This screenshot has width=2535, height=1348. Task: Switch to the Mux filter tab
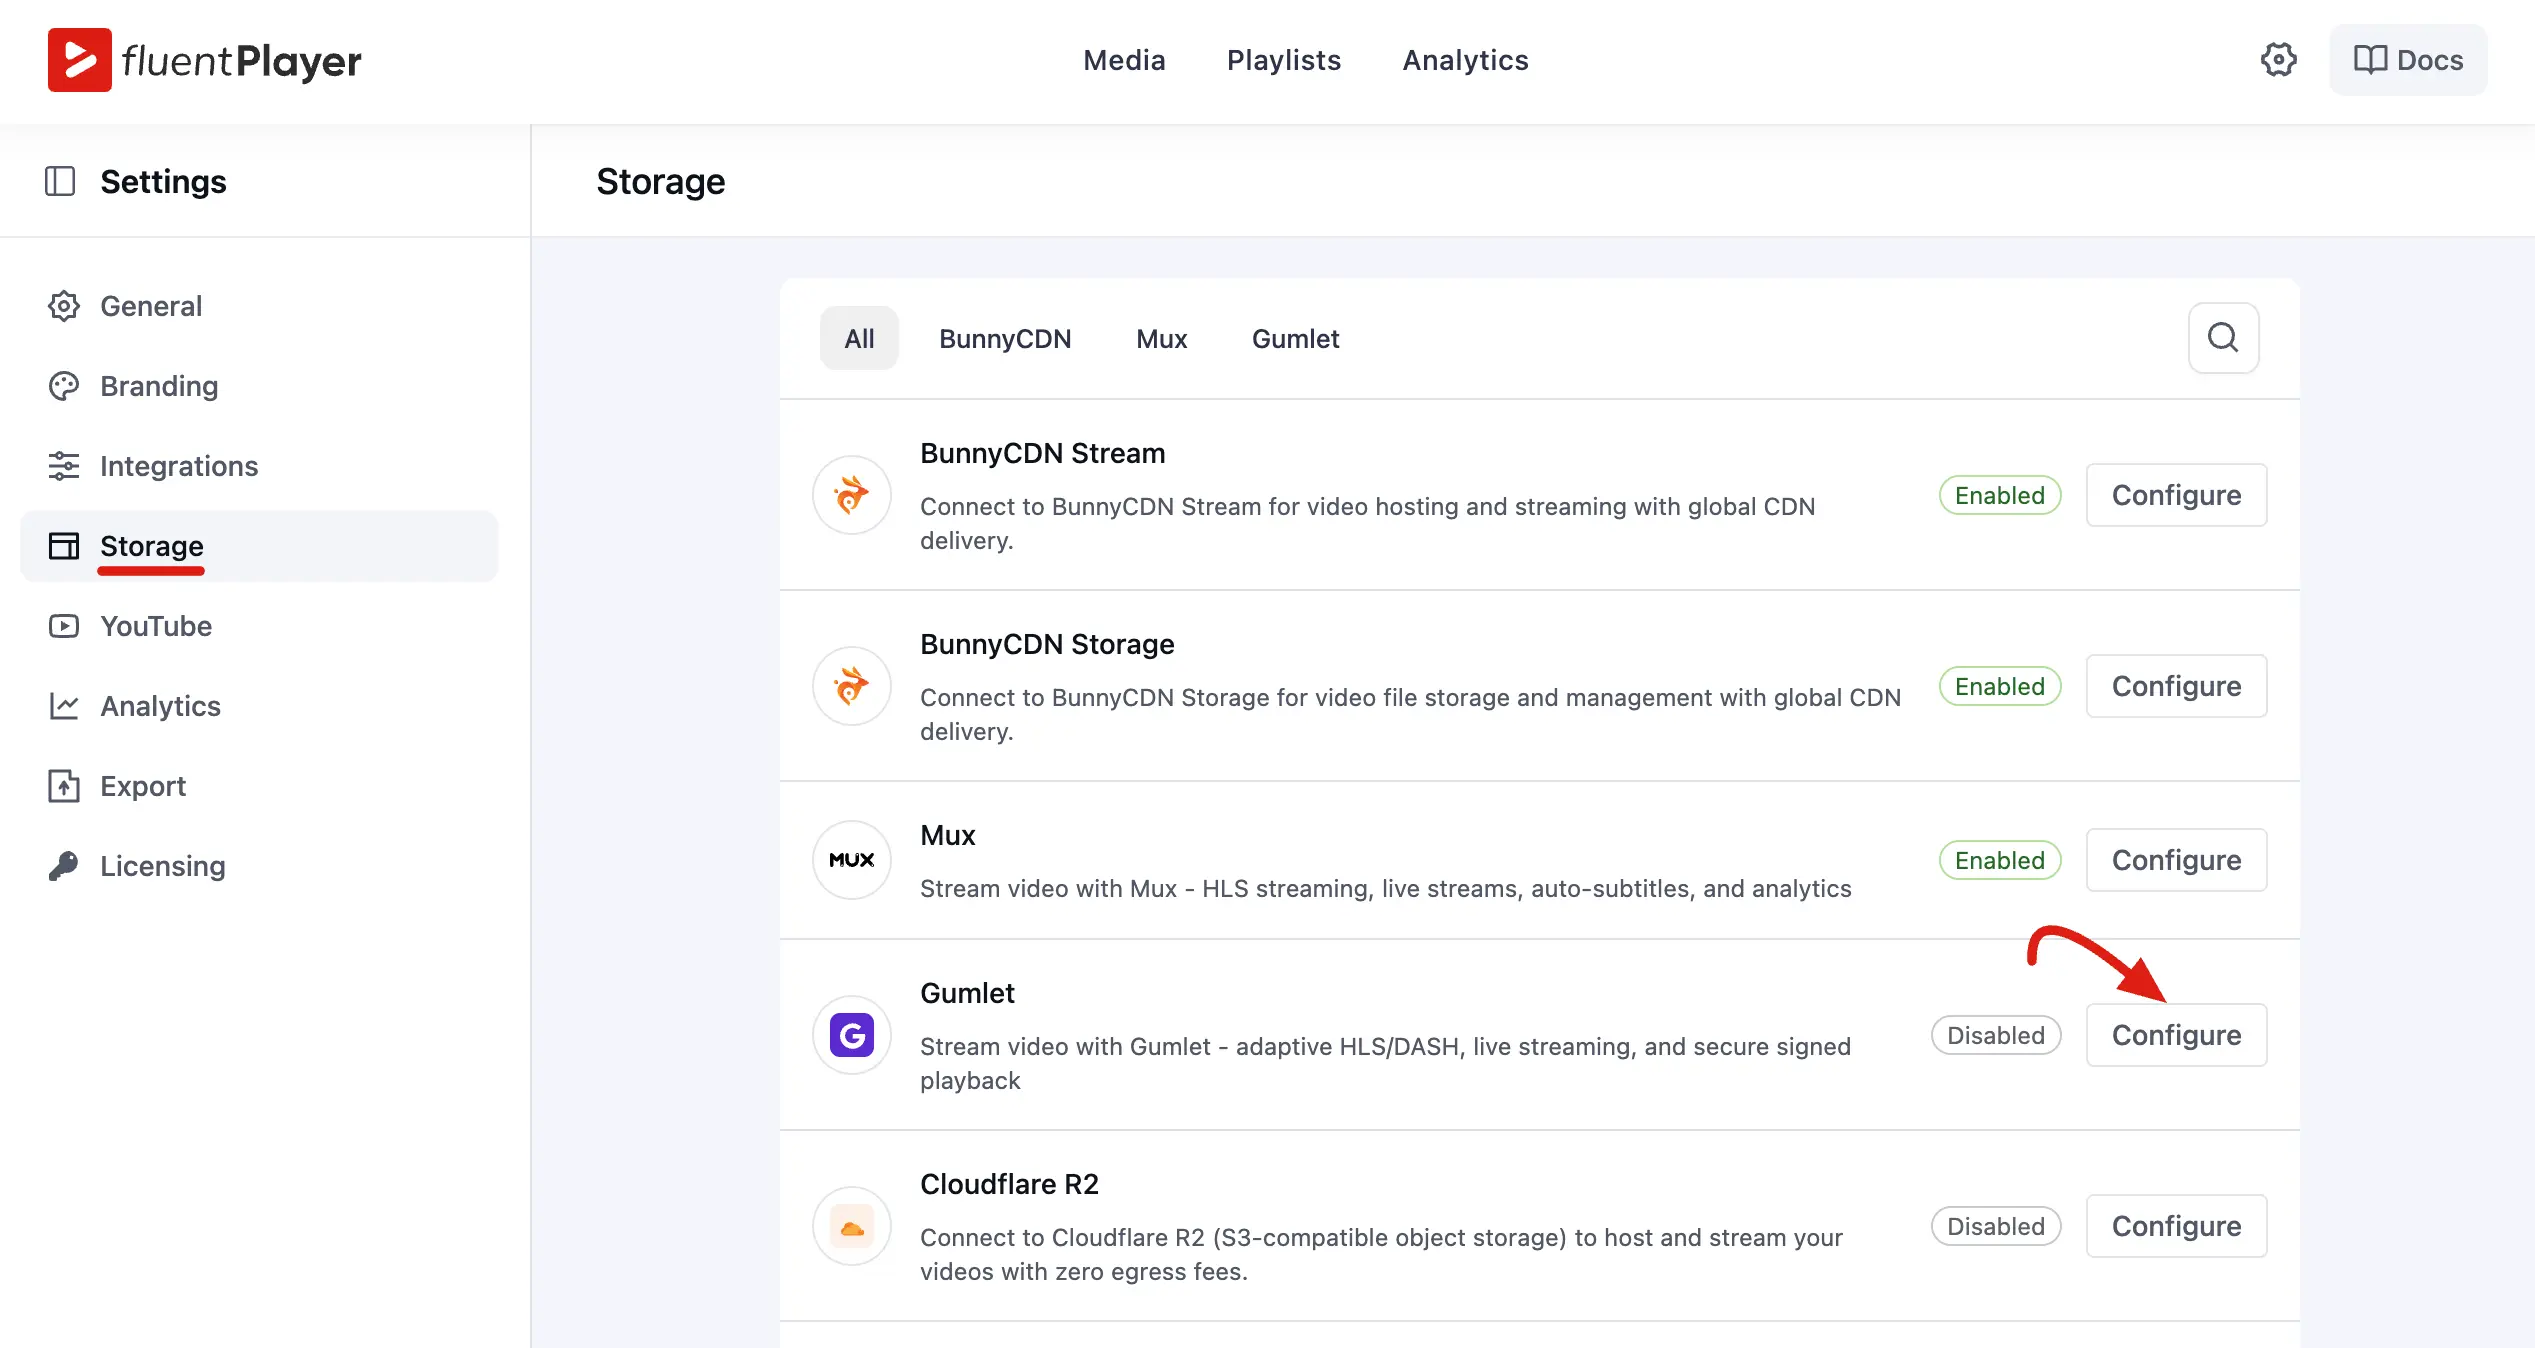tap(1161, 338)
